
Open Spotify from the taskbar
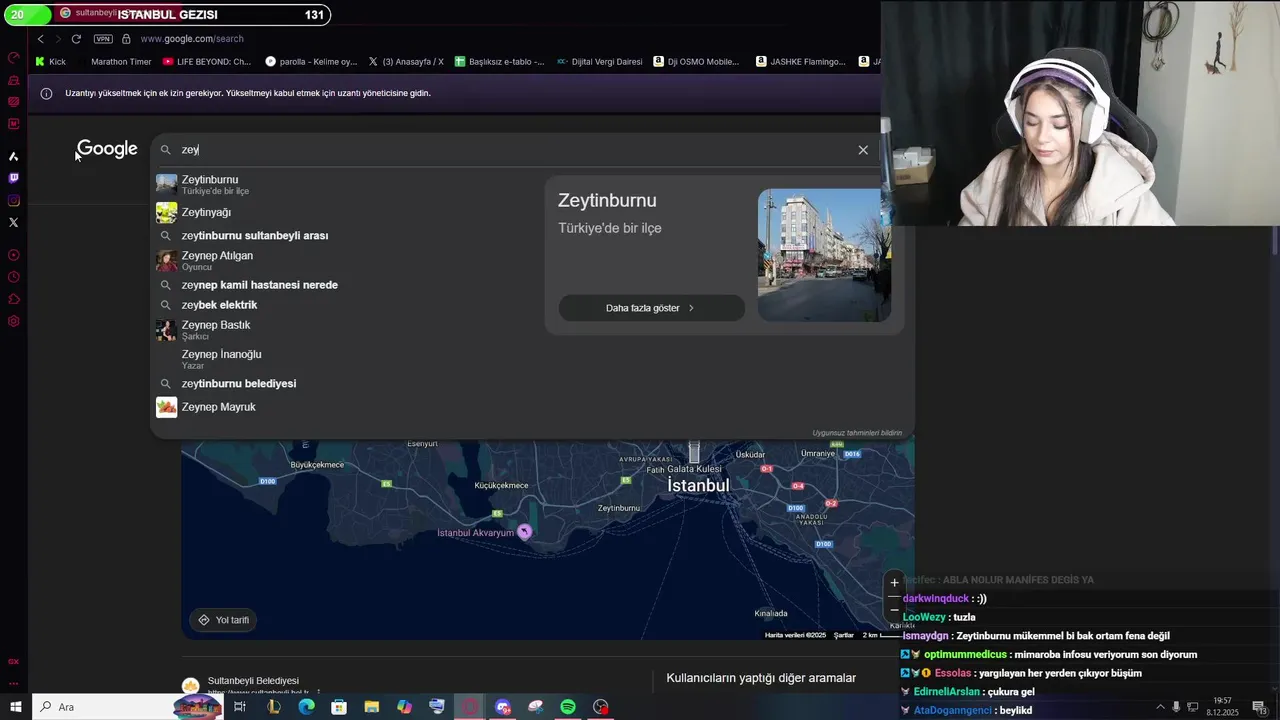[x=568, y=707]
